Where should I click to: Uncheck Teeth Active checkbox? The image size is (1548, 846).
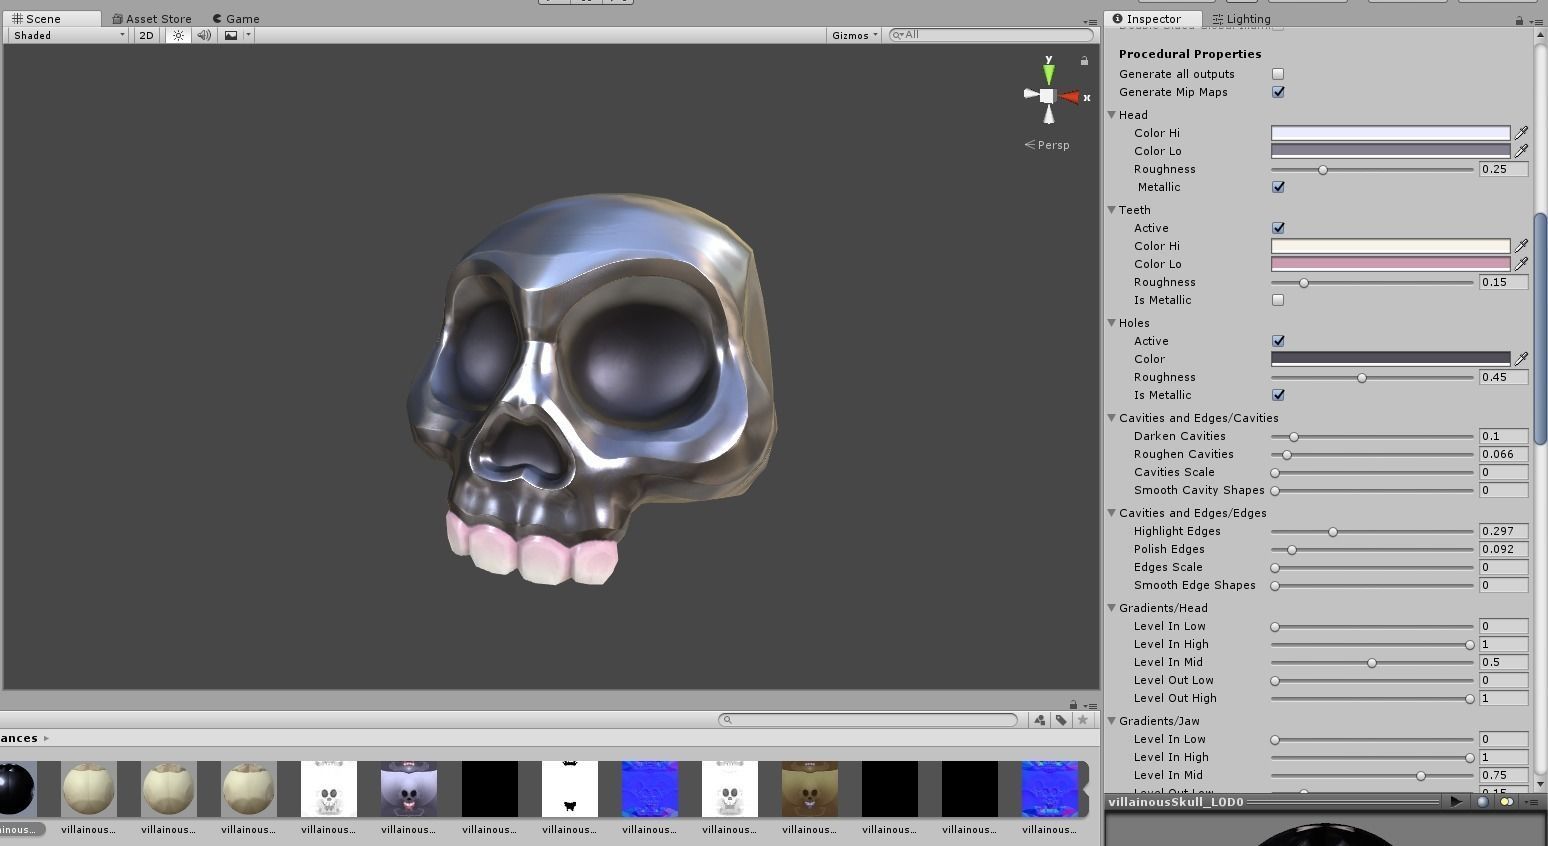pyautogui.click(x=1278, y=228)
